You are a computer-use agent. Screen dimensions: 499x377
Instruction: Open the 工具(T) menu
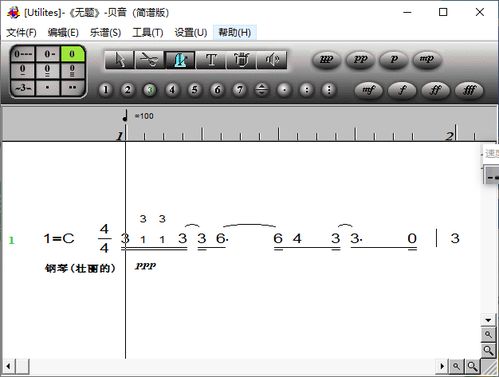point(148,33)
